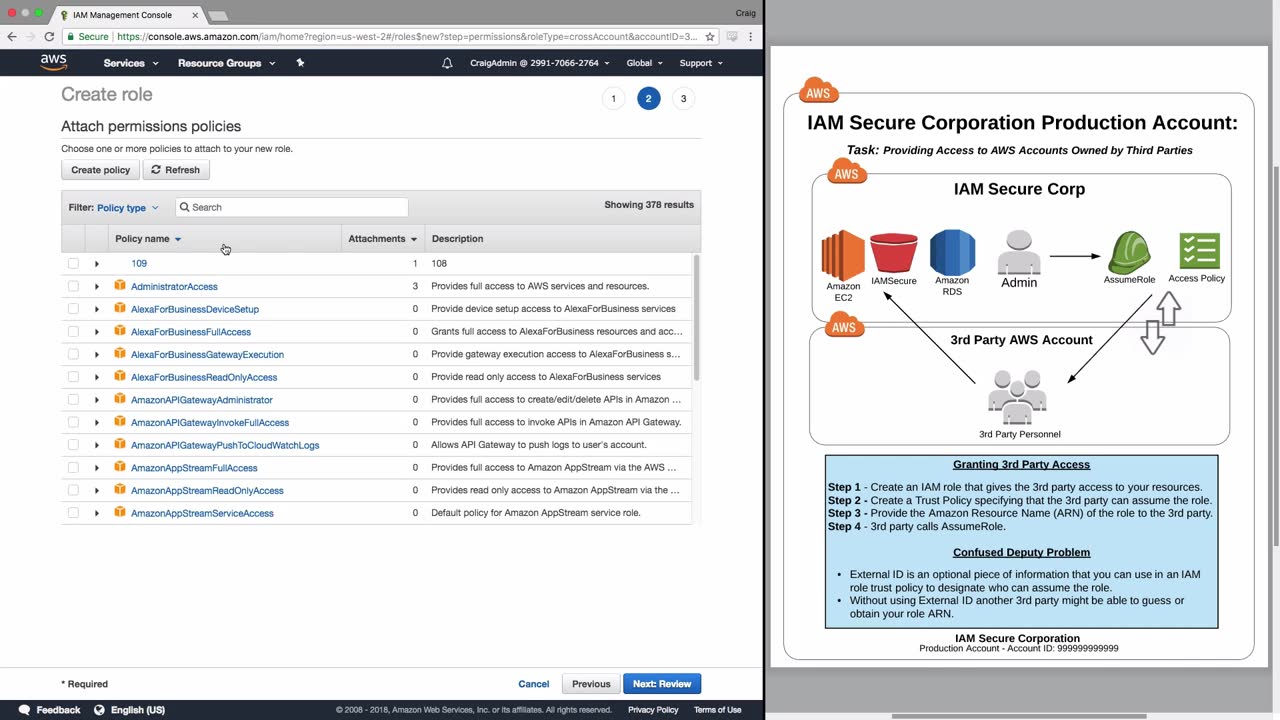1280x720 pixels.
Task: Click the red IAMSecure bucket icon in diagram
Action: pos(893,253)
